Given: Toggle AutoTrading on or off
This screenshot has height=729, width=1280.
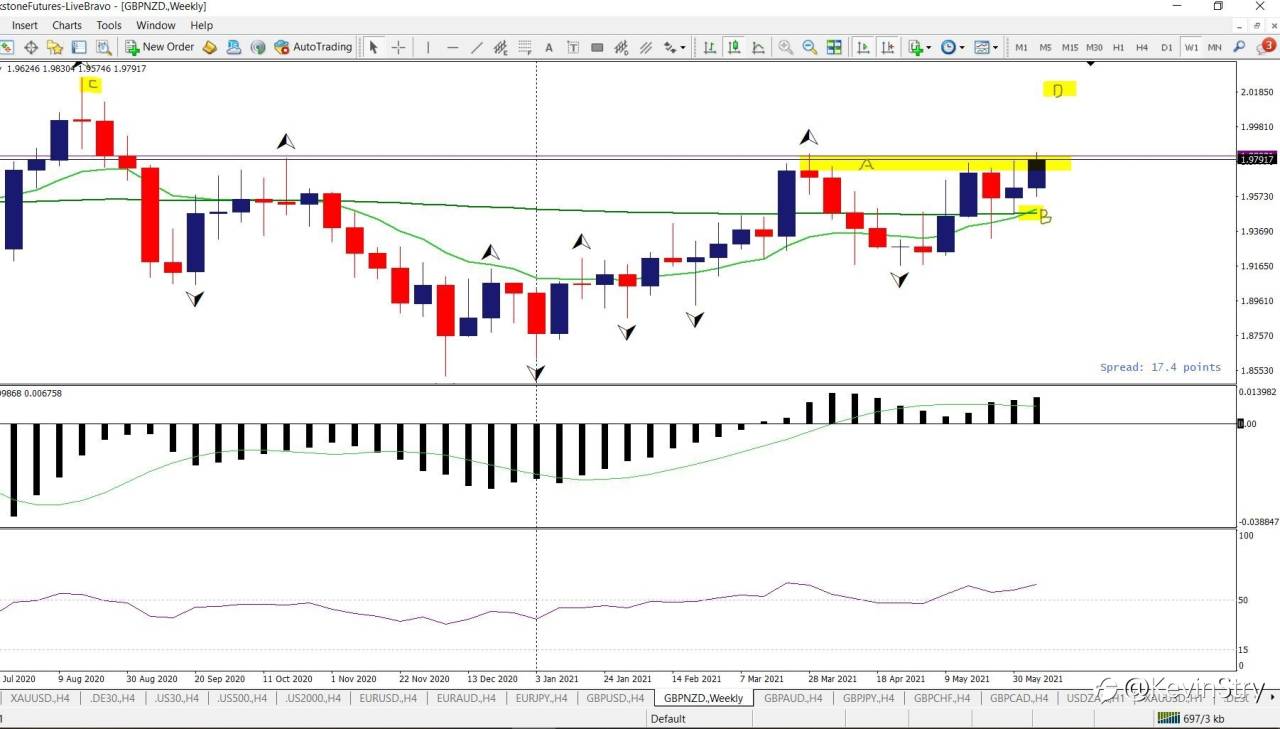Looking at the screenshot, I should point(313,47).
